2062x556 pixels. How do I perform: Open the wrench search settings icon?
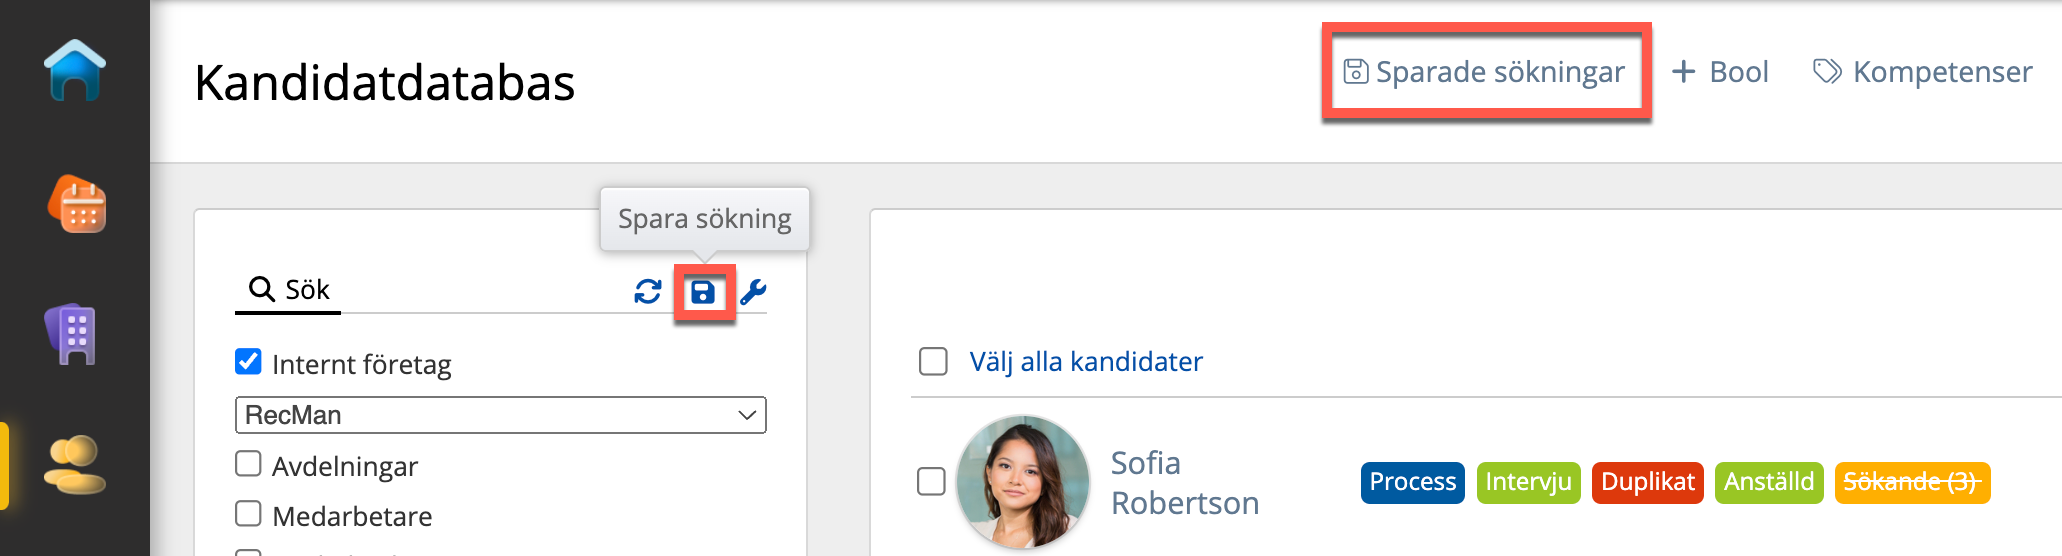(x=753, y=291)
